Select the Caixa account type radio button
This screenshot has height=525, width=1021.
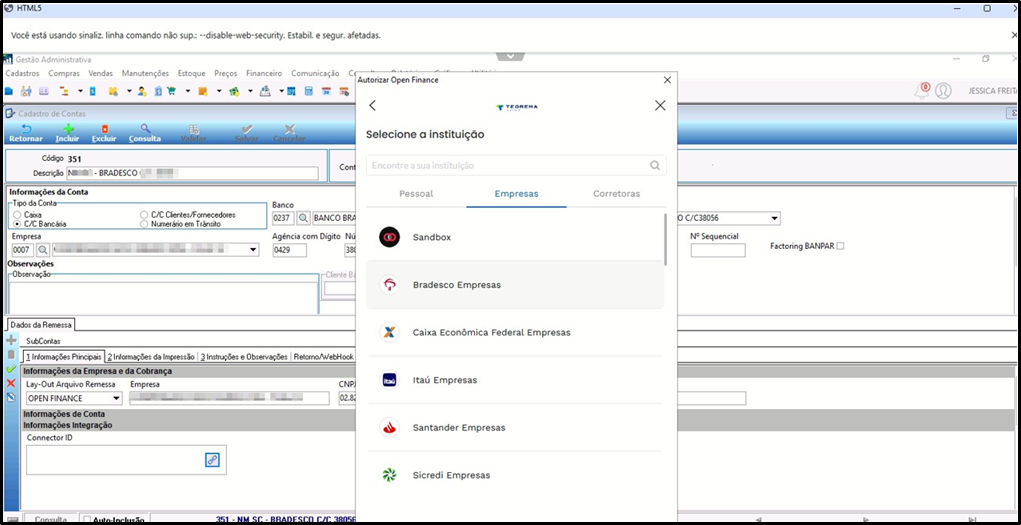[x=17, y=214]
